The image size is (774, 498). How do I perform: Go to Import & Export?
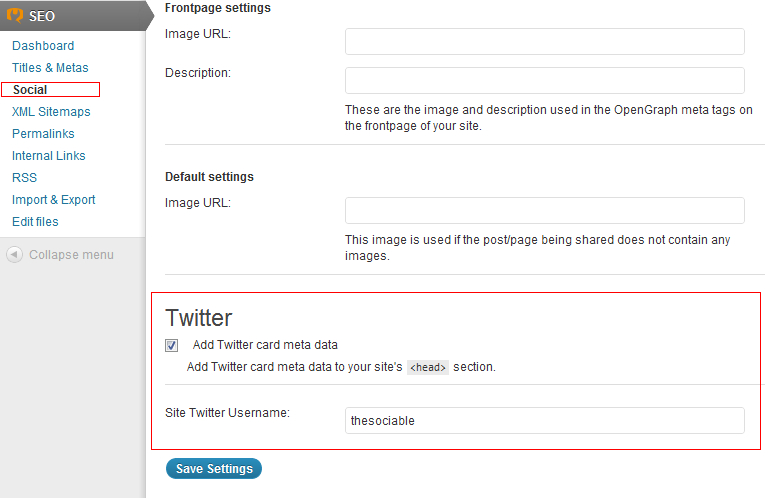[54, 200]
